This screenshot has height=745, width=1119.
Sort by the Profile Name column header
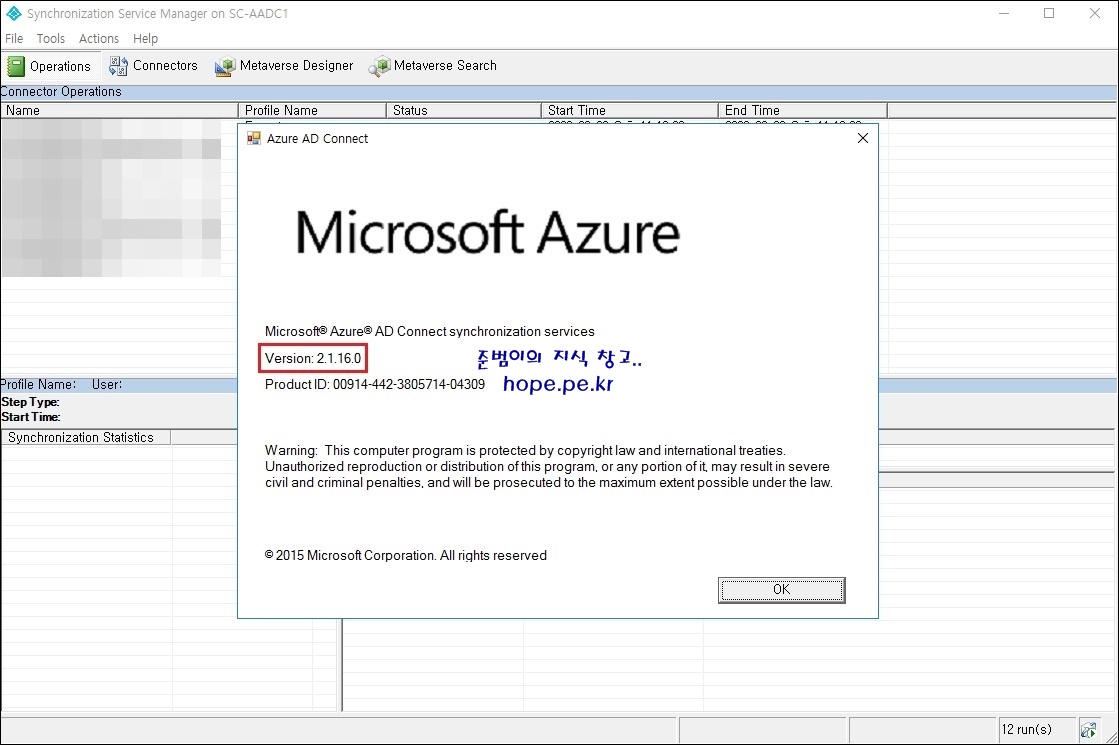pyautogui.click(x=312, y=111)
